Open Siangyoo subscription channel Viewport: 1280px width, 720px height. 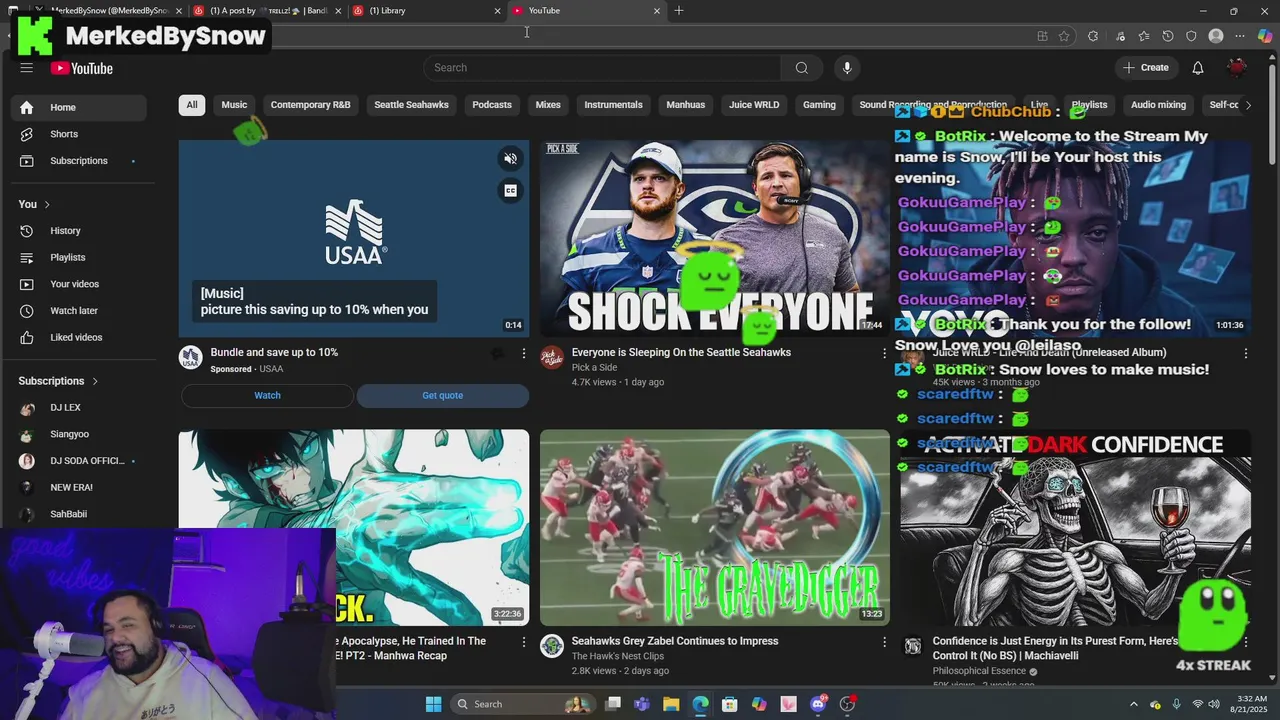[80, 434]
